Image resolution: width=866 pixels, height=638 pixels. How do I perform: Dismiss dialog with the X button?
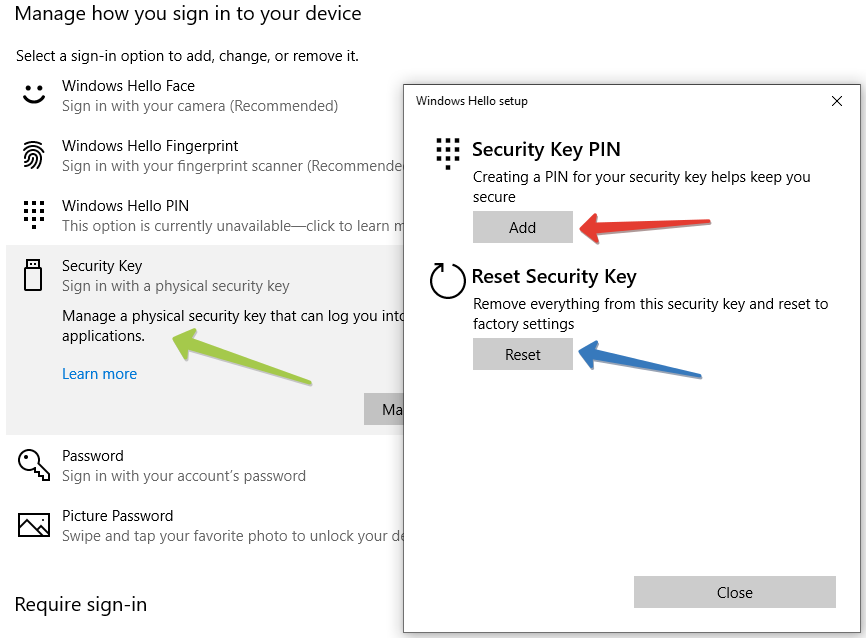pos(837,101)
